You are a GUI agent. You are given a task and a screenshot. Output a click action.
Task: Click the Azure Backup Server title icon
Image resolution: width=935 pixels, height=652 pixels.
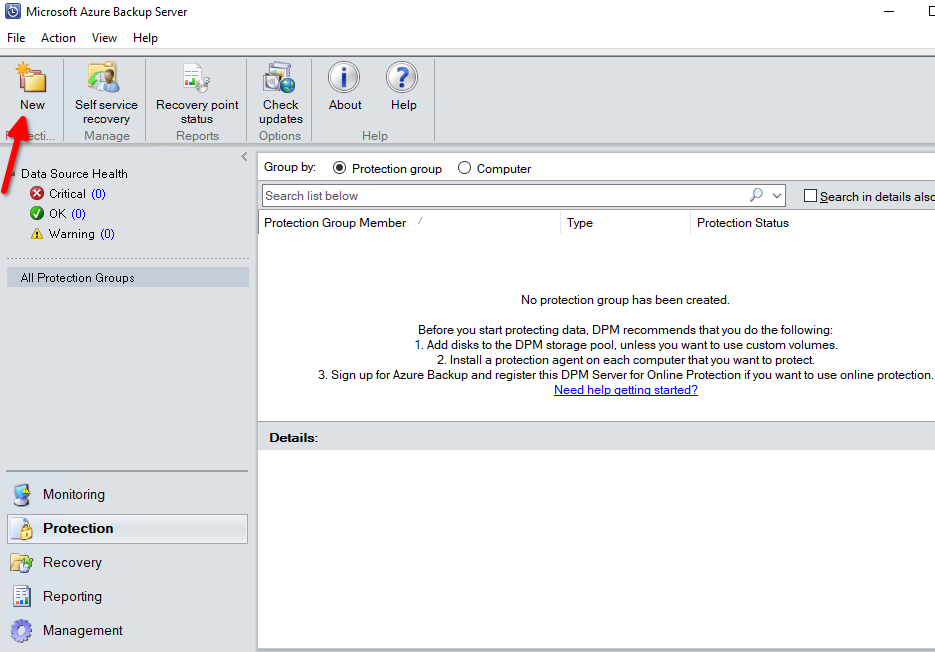13,11
